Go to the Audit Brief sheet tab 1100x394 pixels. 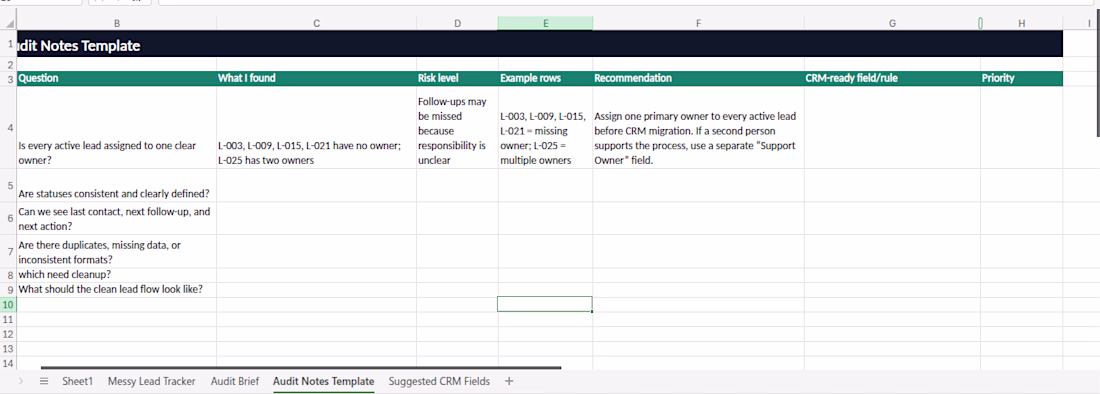(235, 381)
